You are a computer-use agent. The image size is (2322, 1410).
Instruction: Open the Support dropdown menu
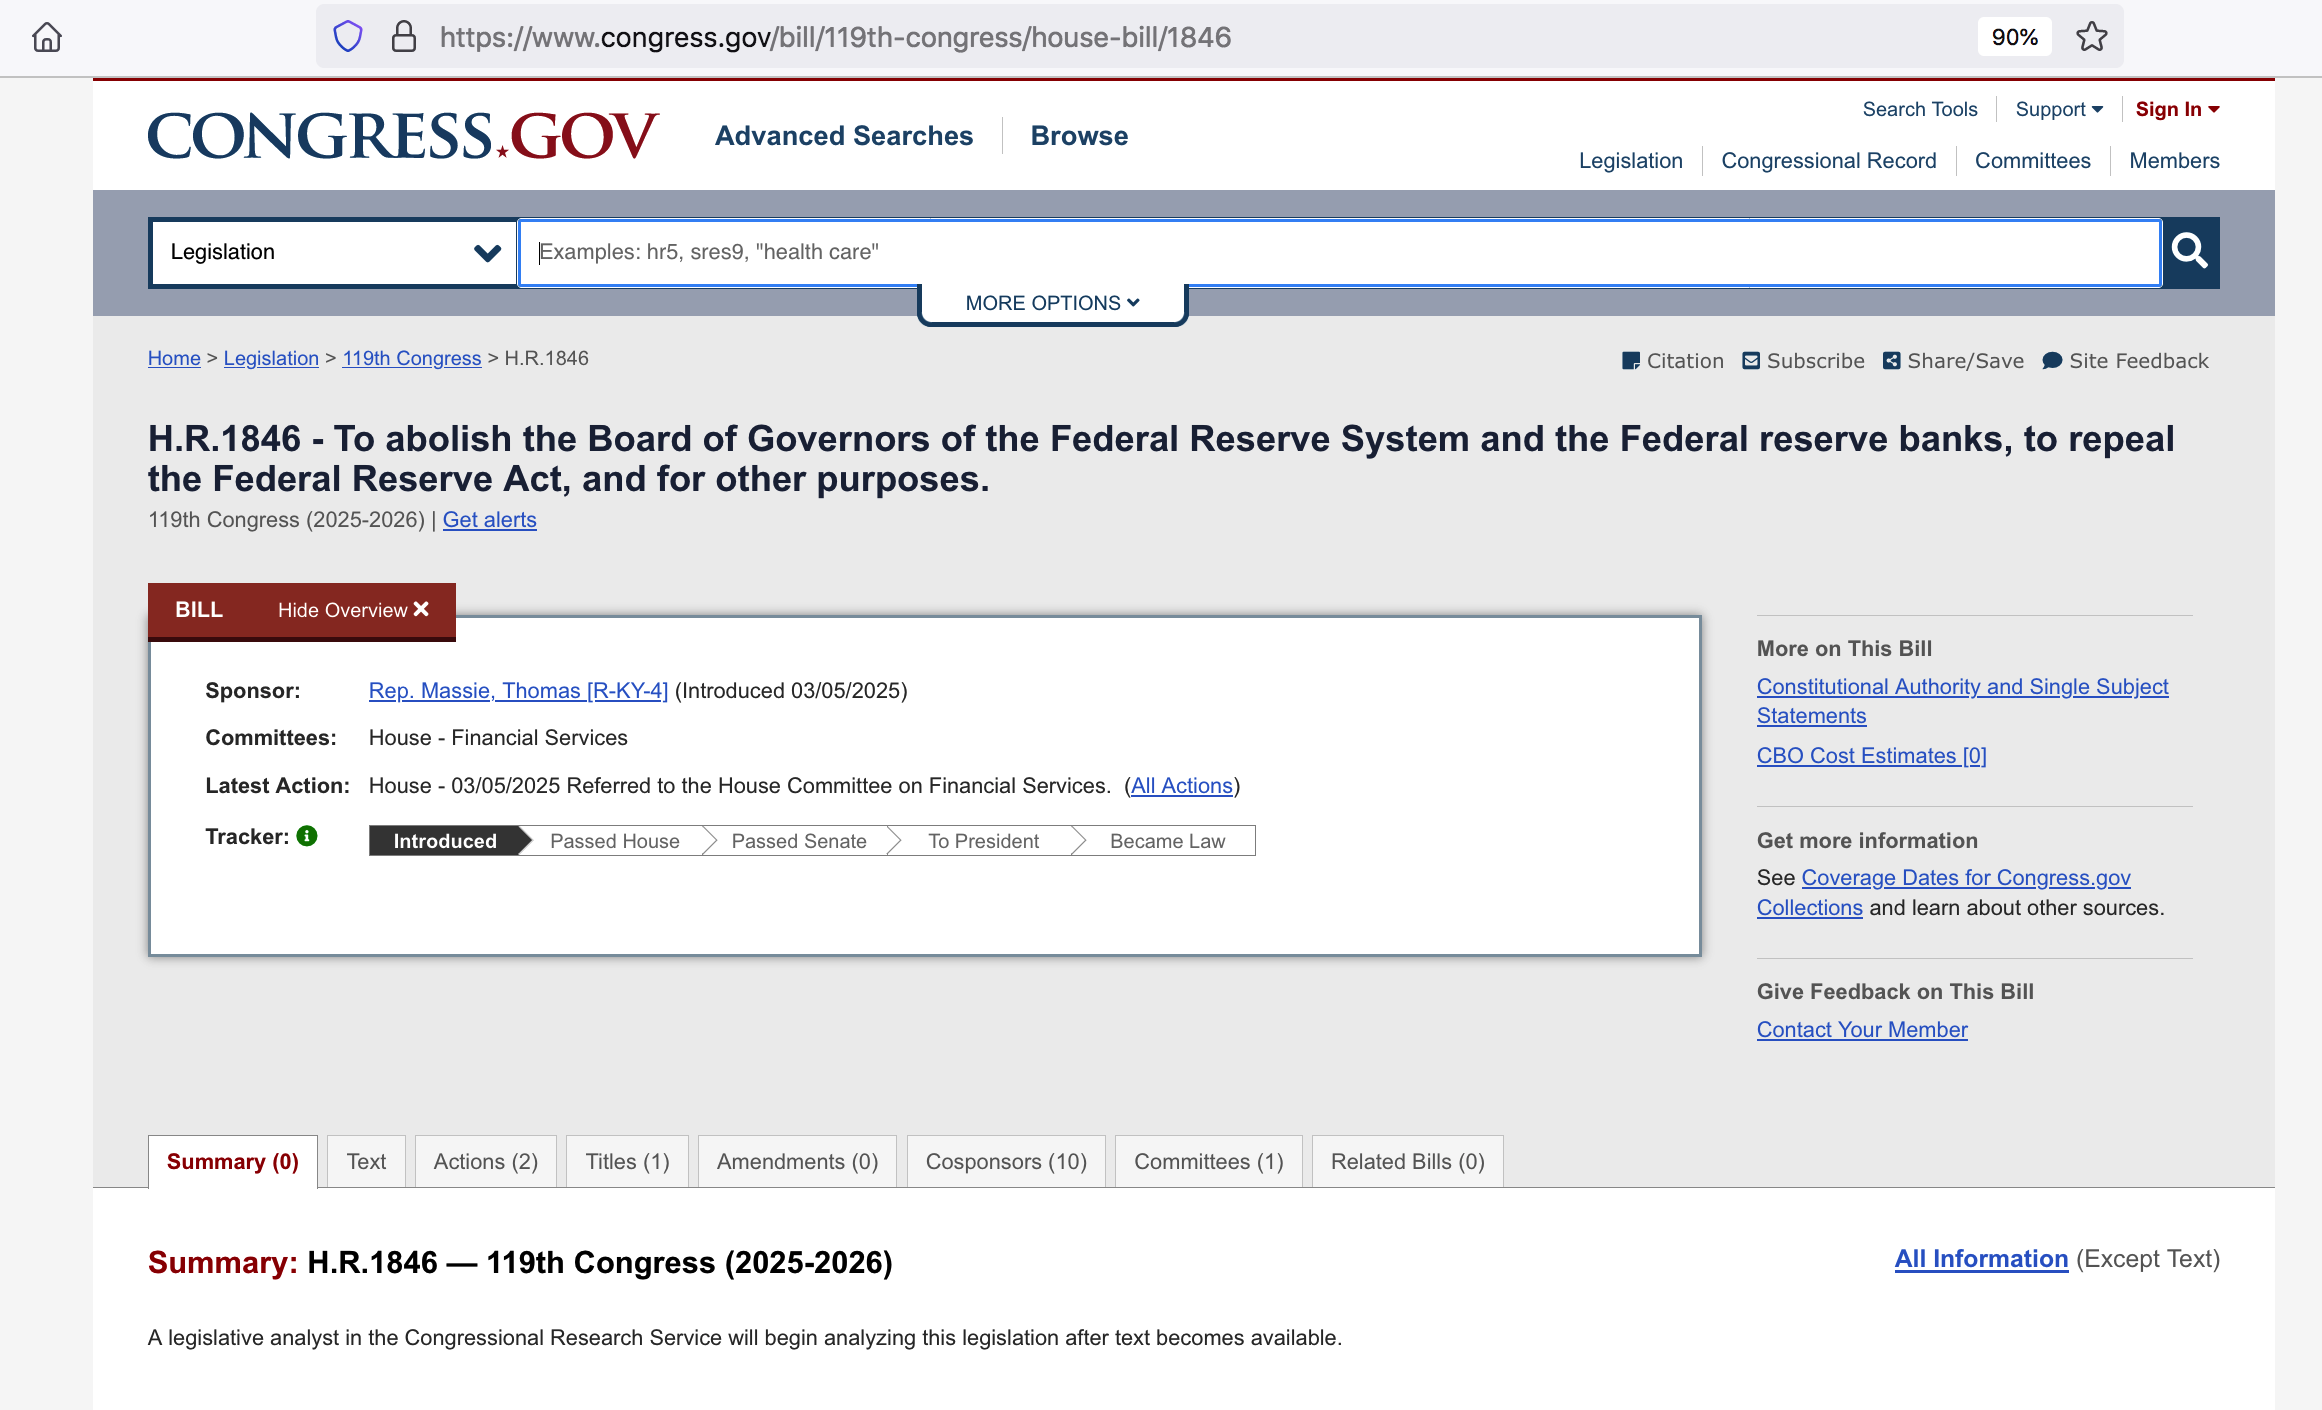[x=2059, y=109]
